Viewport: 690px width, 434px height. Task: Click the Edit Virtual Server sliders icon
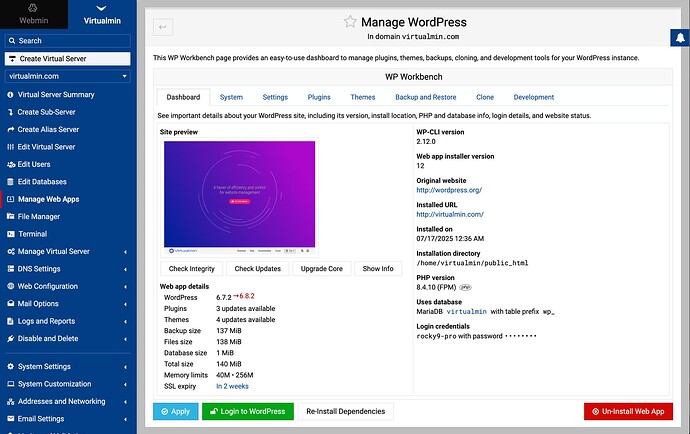(11, 147)
